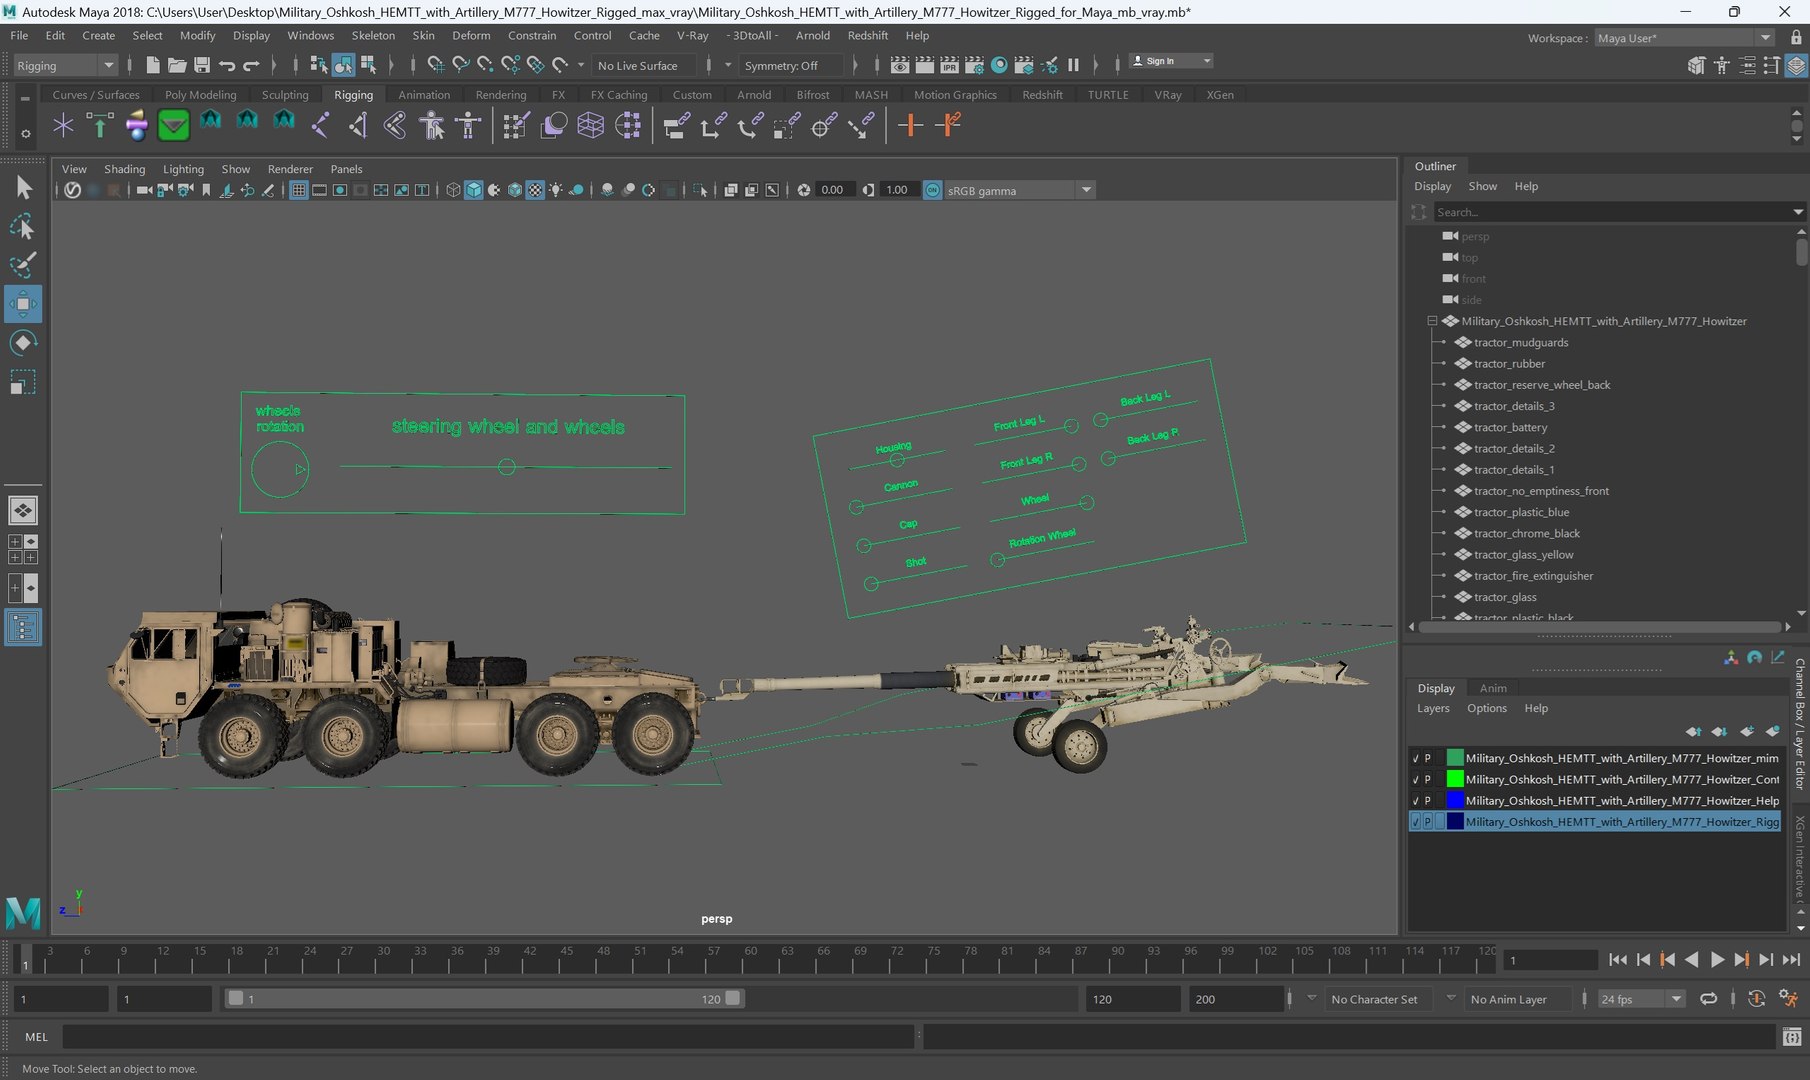Open the sRGB gamma view transform dropdown
This screenshot has width=1810, height=1080.
point(1019,190)
